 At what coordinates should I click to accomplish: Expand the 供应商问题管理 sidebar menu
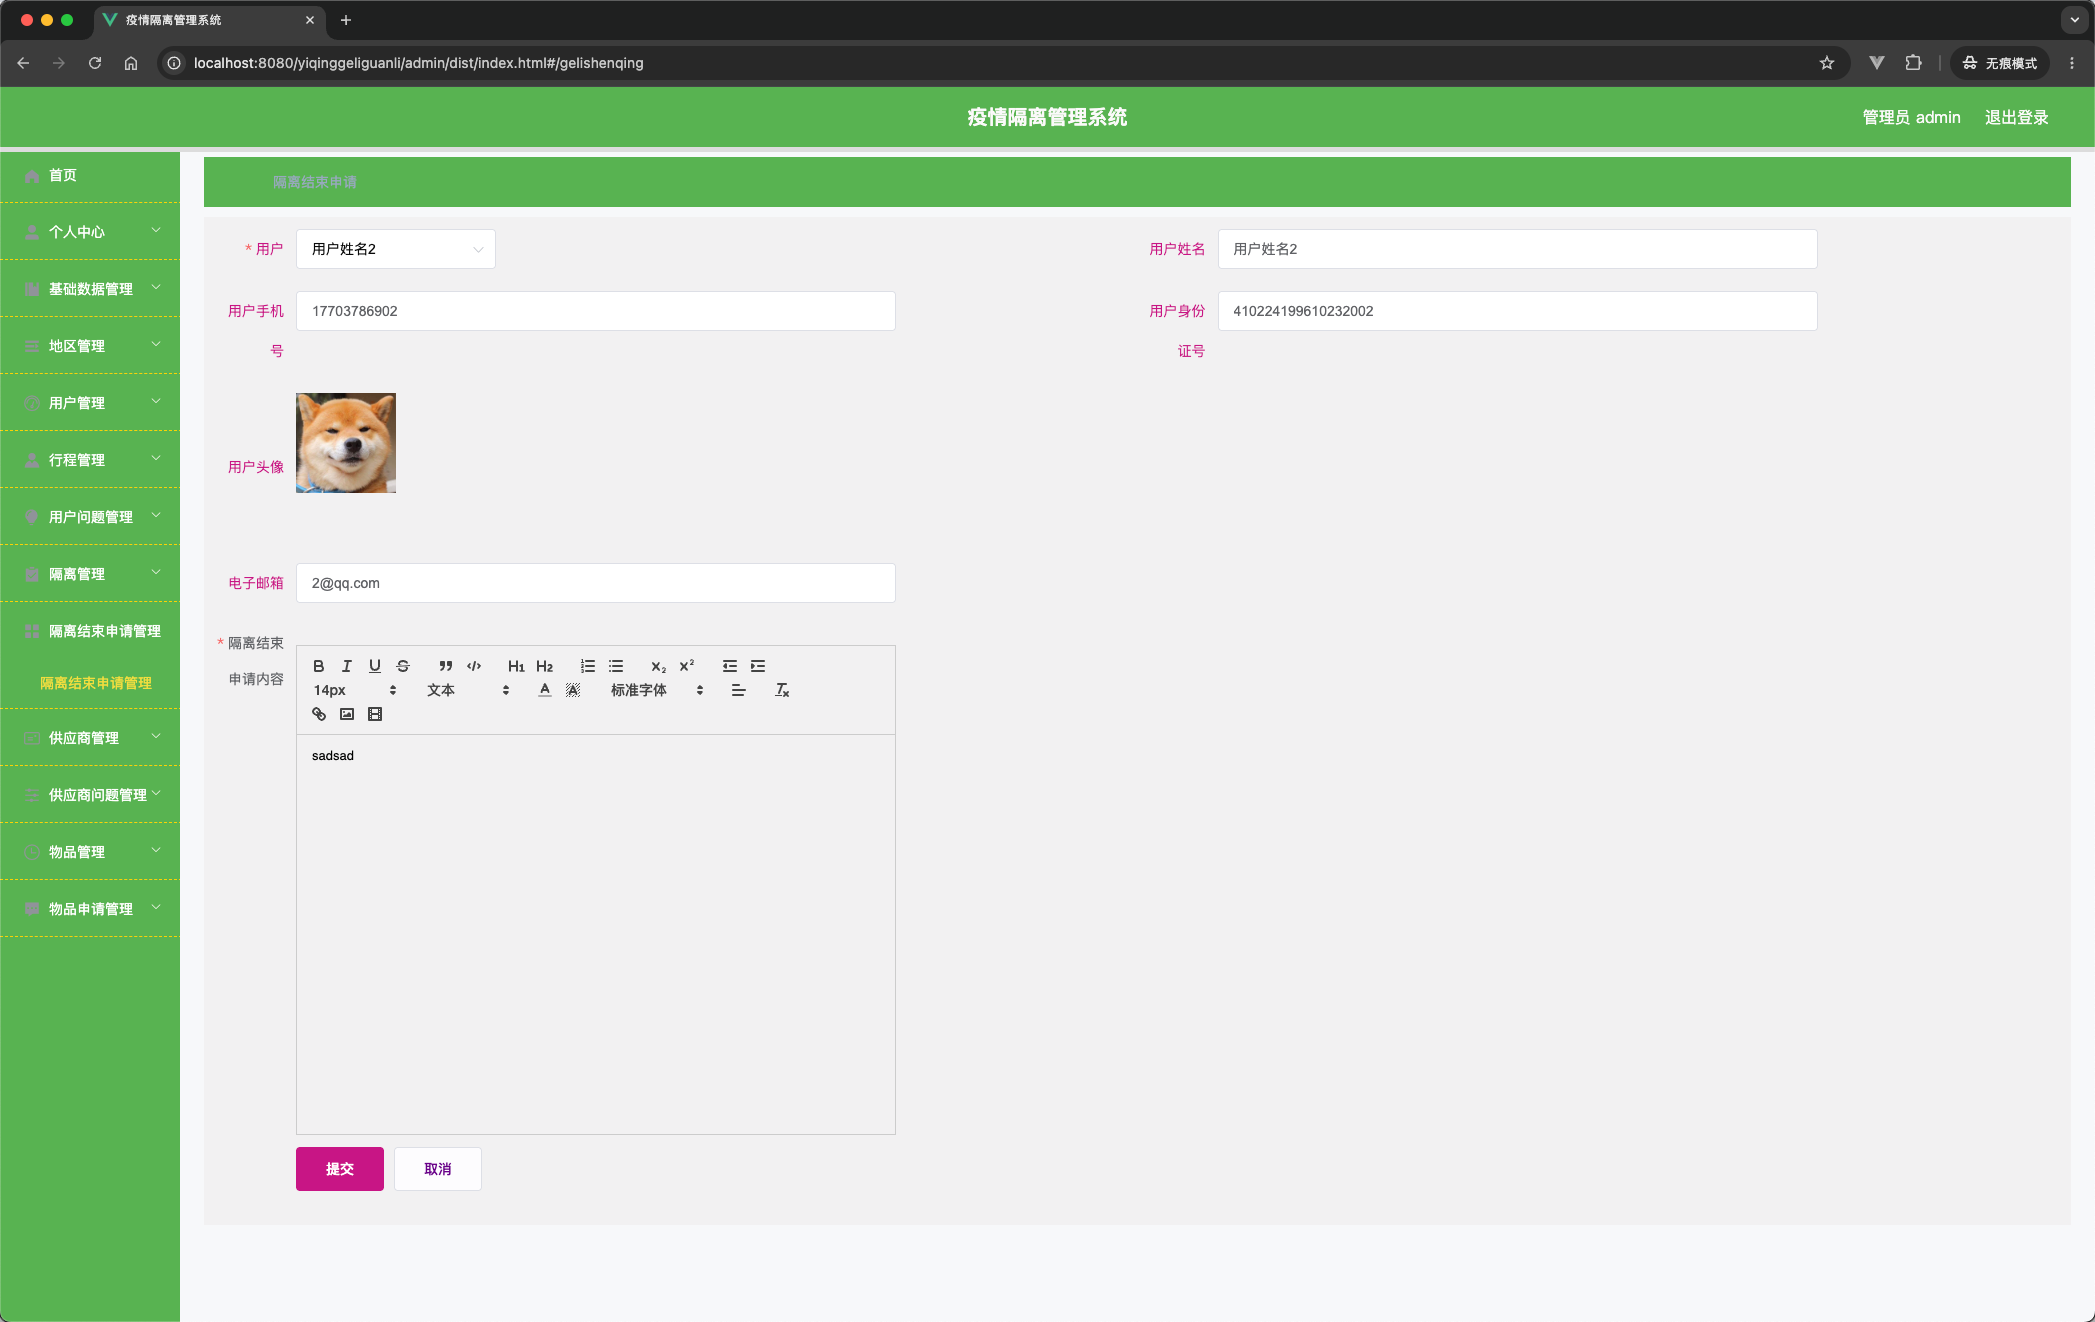(90, 795)
